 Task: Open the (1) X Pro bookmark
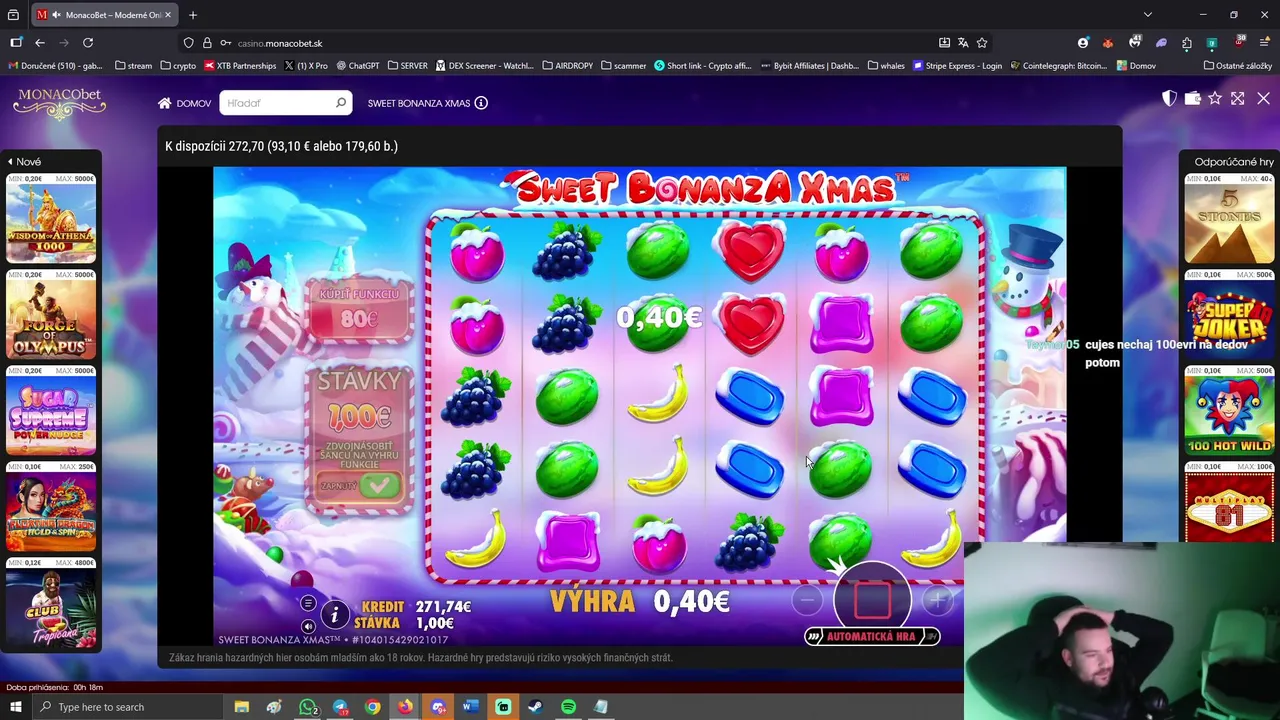306,66
